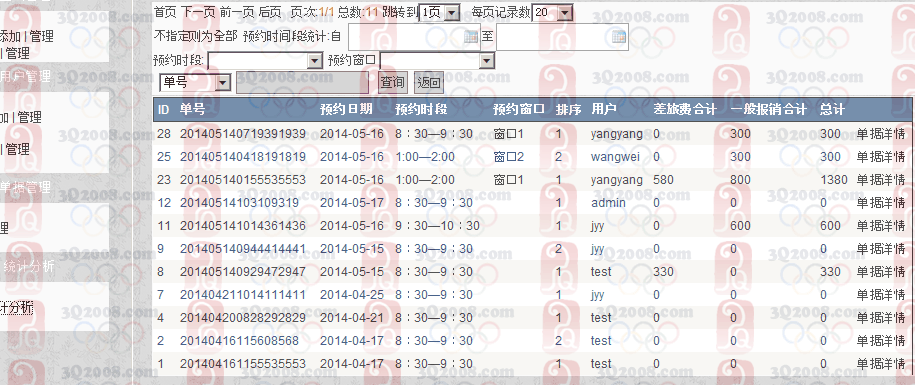The image size is (915, 385).
Task: Expand the 预约时段 dropdown
Action: click(315, 60)
